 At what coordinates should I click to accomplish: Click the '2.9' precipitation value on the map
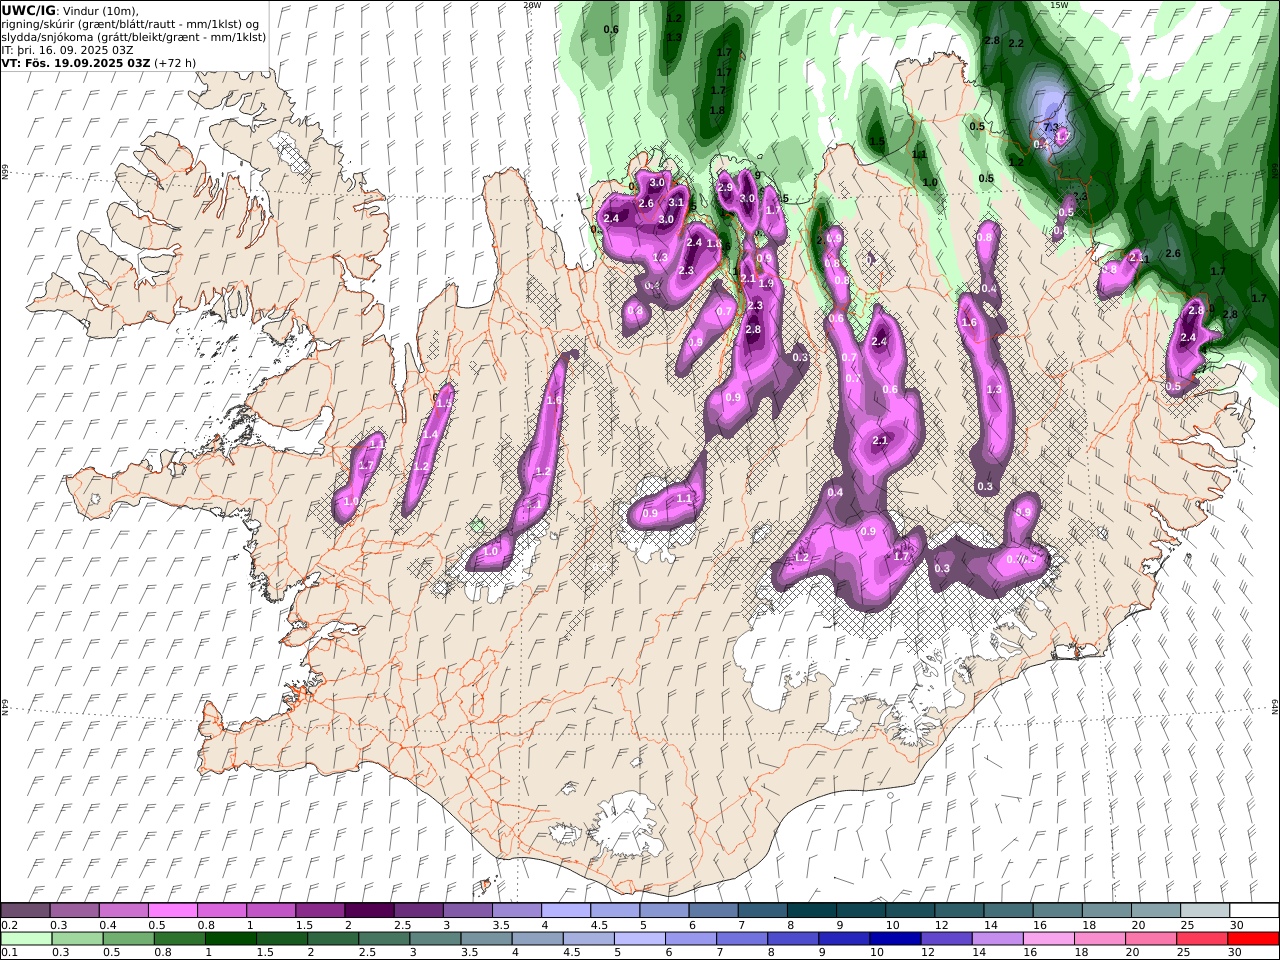(725, 188)
